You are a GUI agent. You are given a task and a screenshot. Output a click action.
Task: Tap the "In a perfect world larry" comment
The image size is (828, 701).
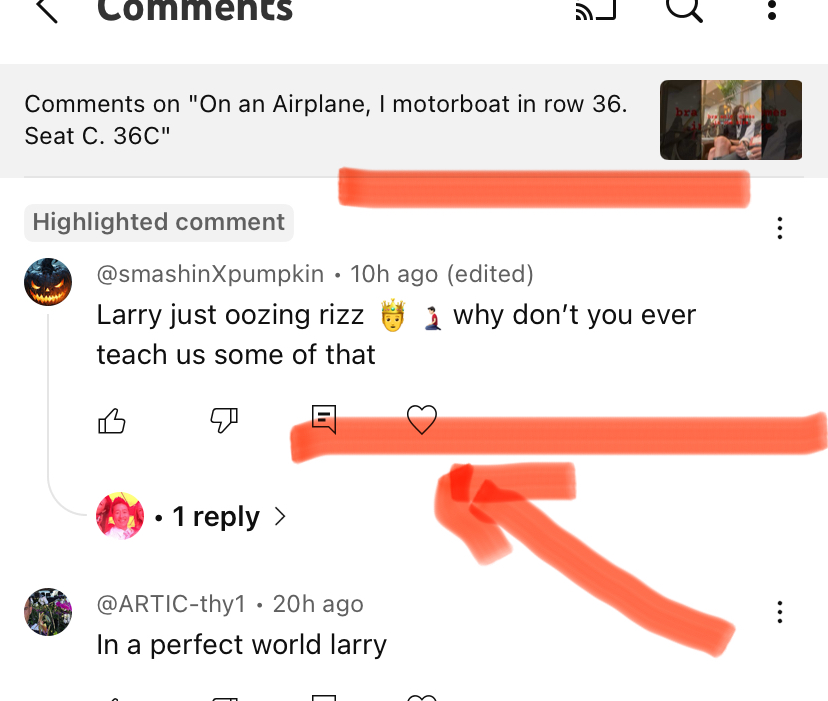[x=241, y=645]
